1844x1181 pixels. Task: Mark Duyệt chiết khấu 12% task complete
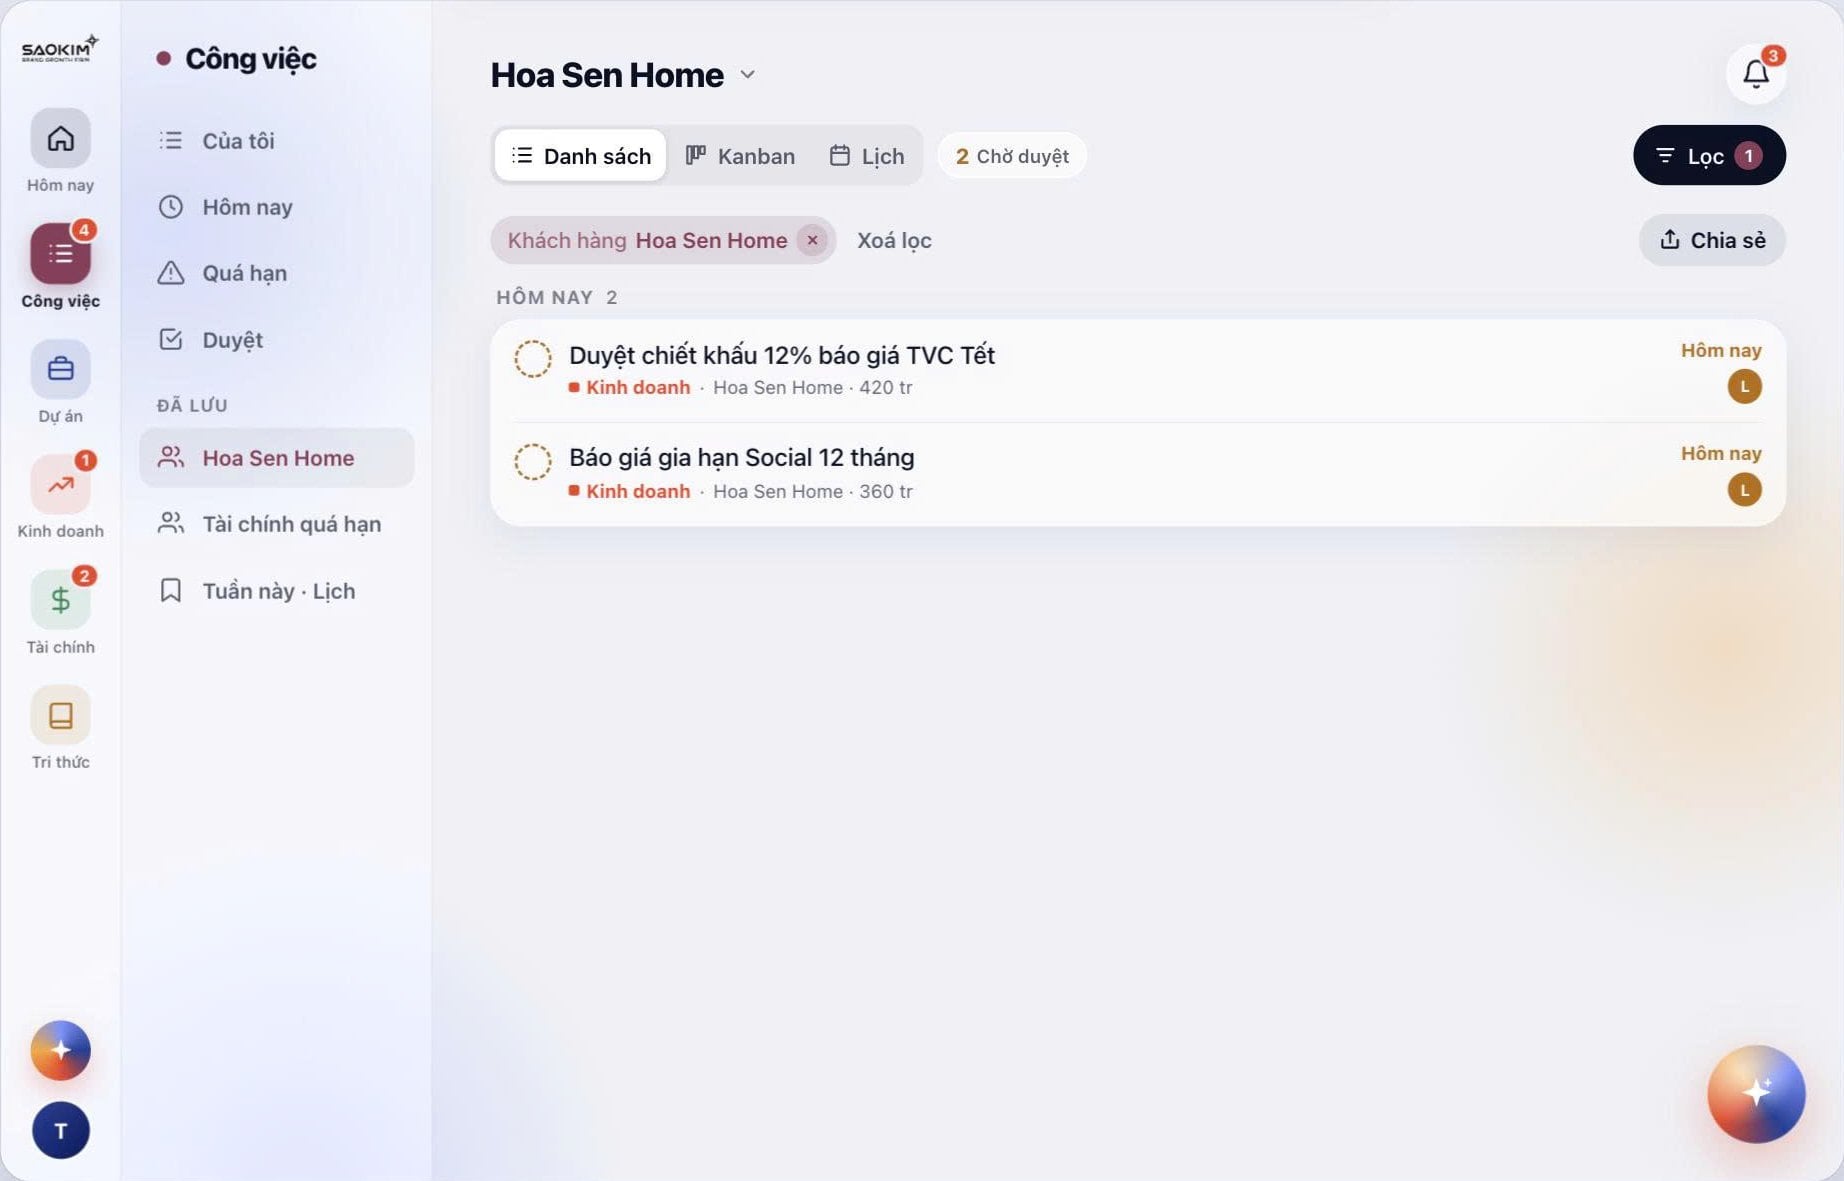pyautogui.click(x=533, y=358)
